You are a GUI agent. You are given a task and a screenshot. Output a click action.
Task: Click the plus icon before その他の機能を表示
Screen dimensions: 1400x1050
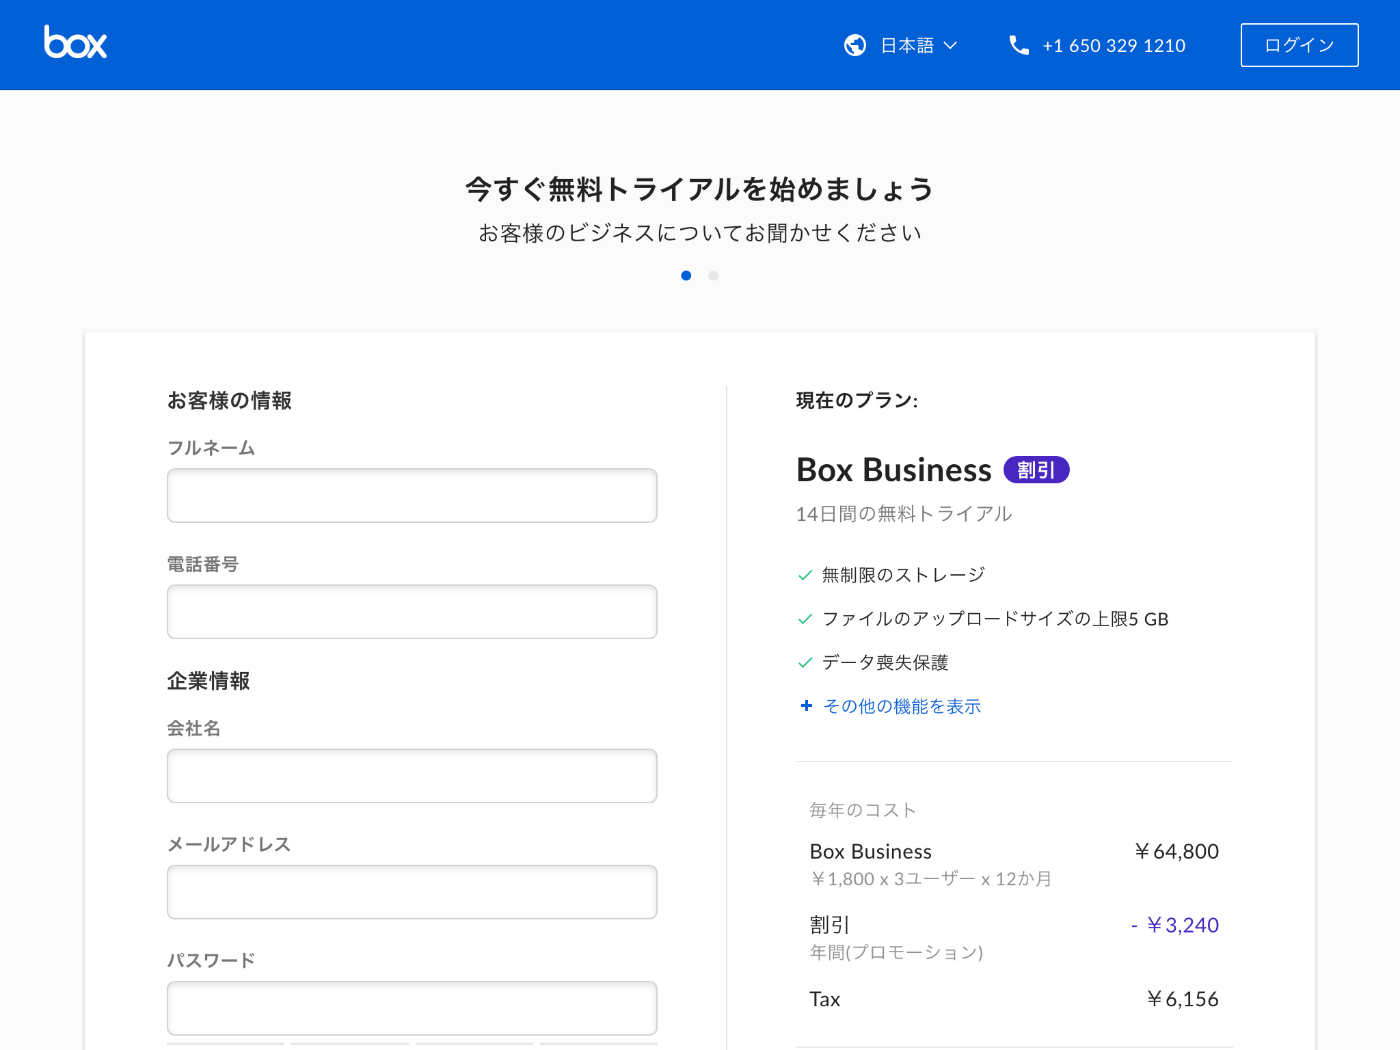(x=806, y=705)
